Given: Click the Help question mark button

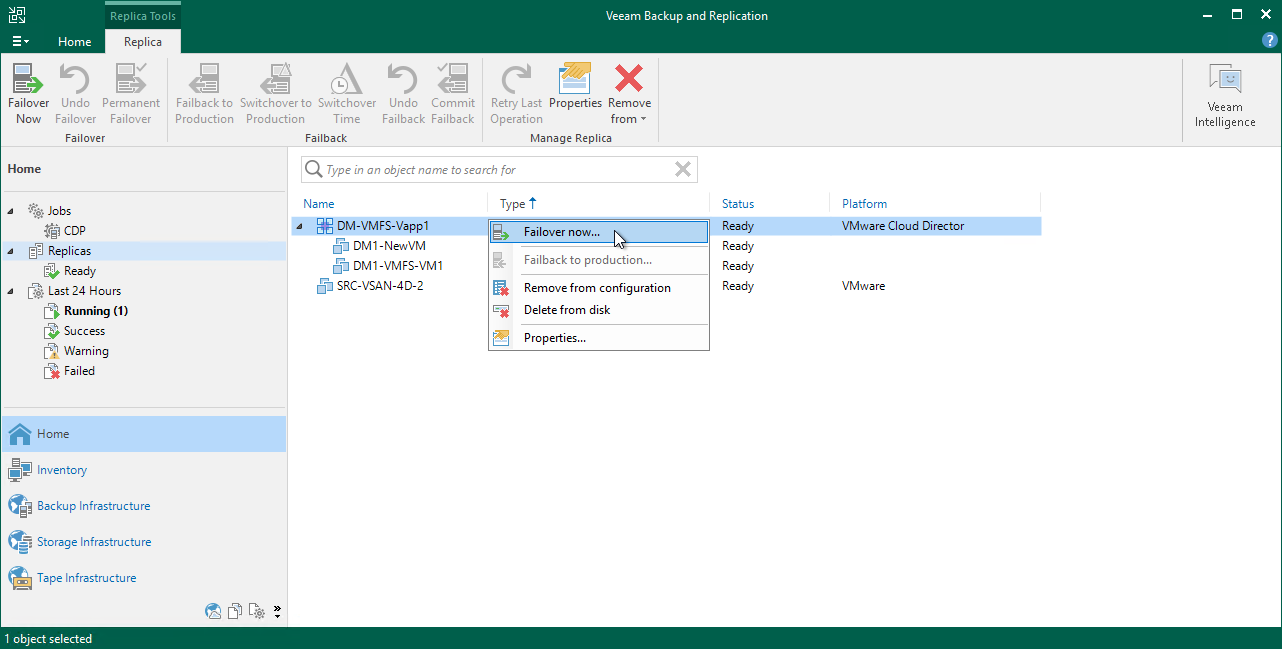Looking at the screenshot, I should (x=1269, y=40).
